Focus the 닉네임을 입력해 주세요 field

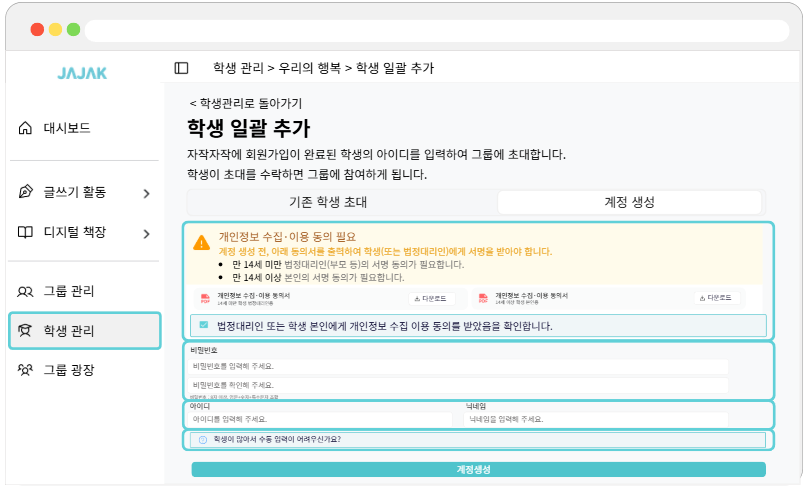tap(596, 420)
